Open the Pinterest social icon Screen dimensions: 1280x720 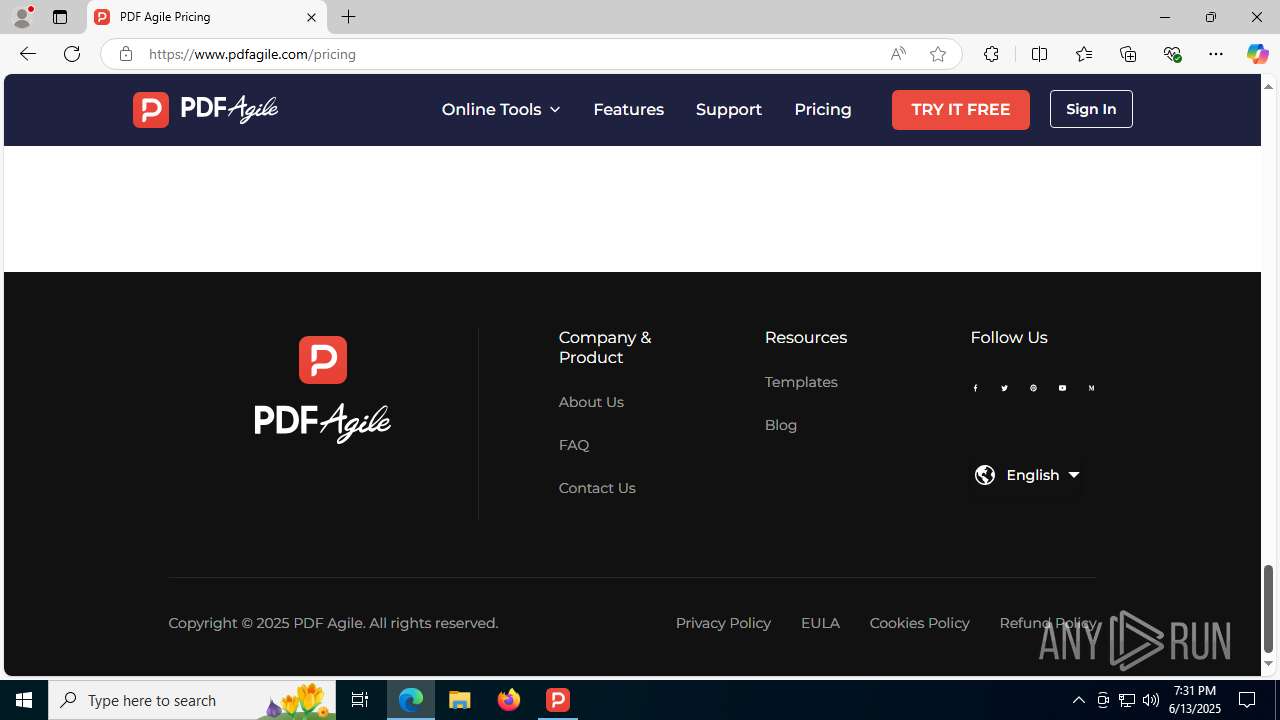pyautogui.click(x=1033, y=388)
